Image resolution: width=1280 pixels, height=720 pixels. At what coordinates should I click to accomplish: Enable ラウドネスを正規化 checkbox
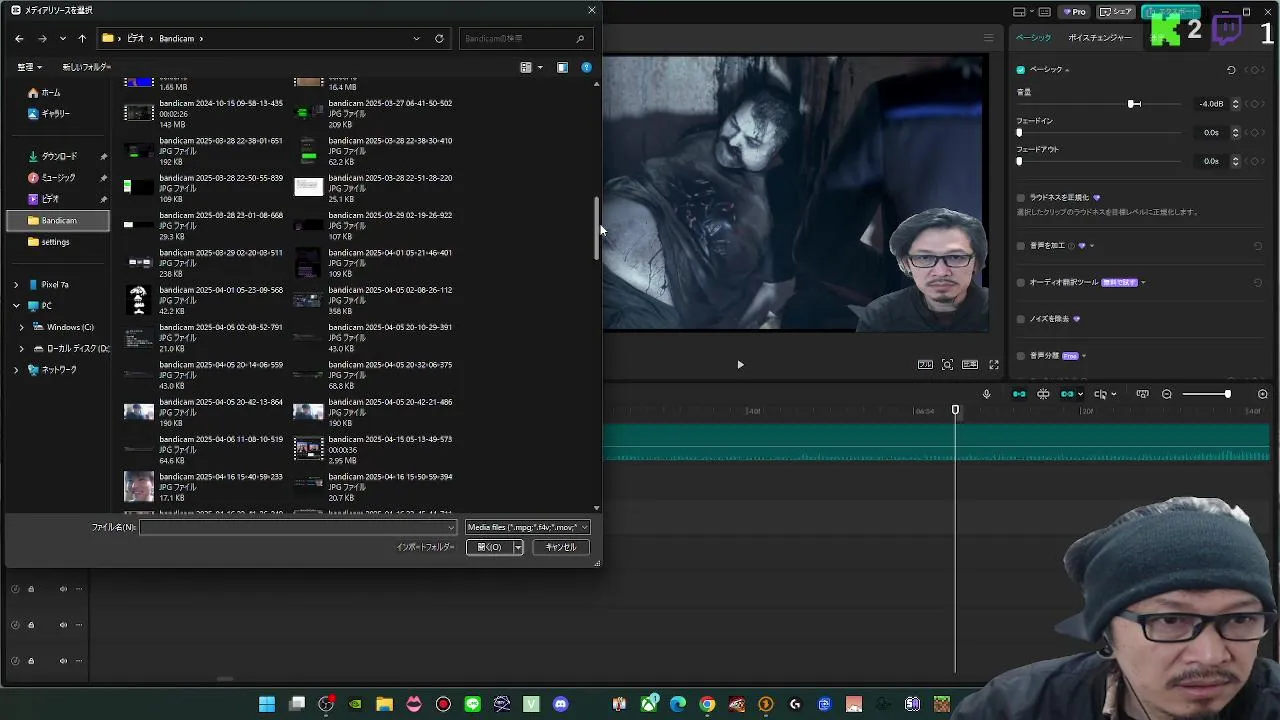1020,198
